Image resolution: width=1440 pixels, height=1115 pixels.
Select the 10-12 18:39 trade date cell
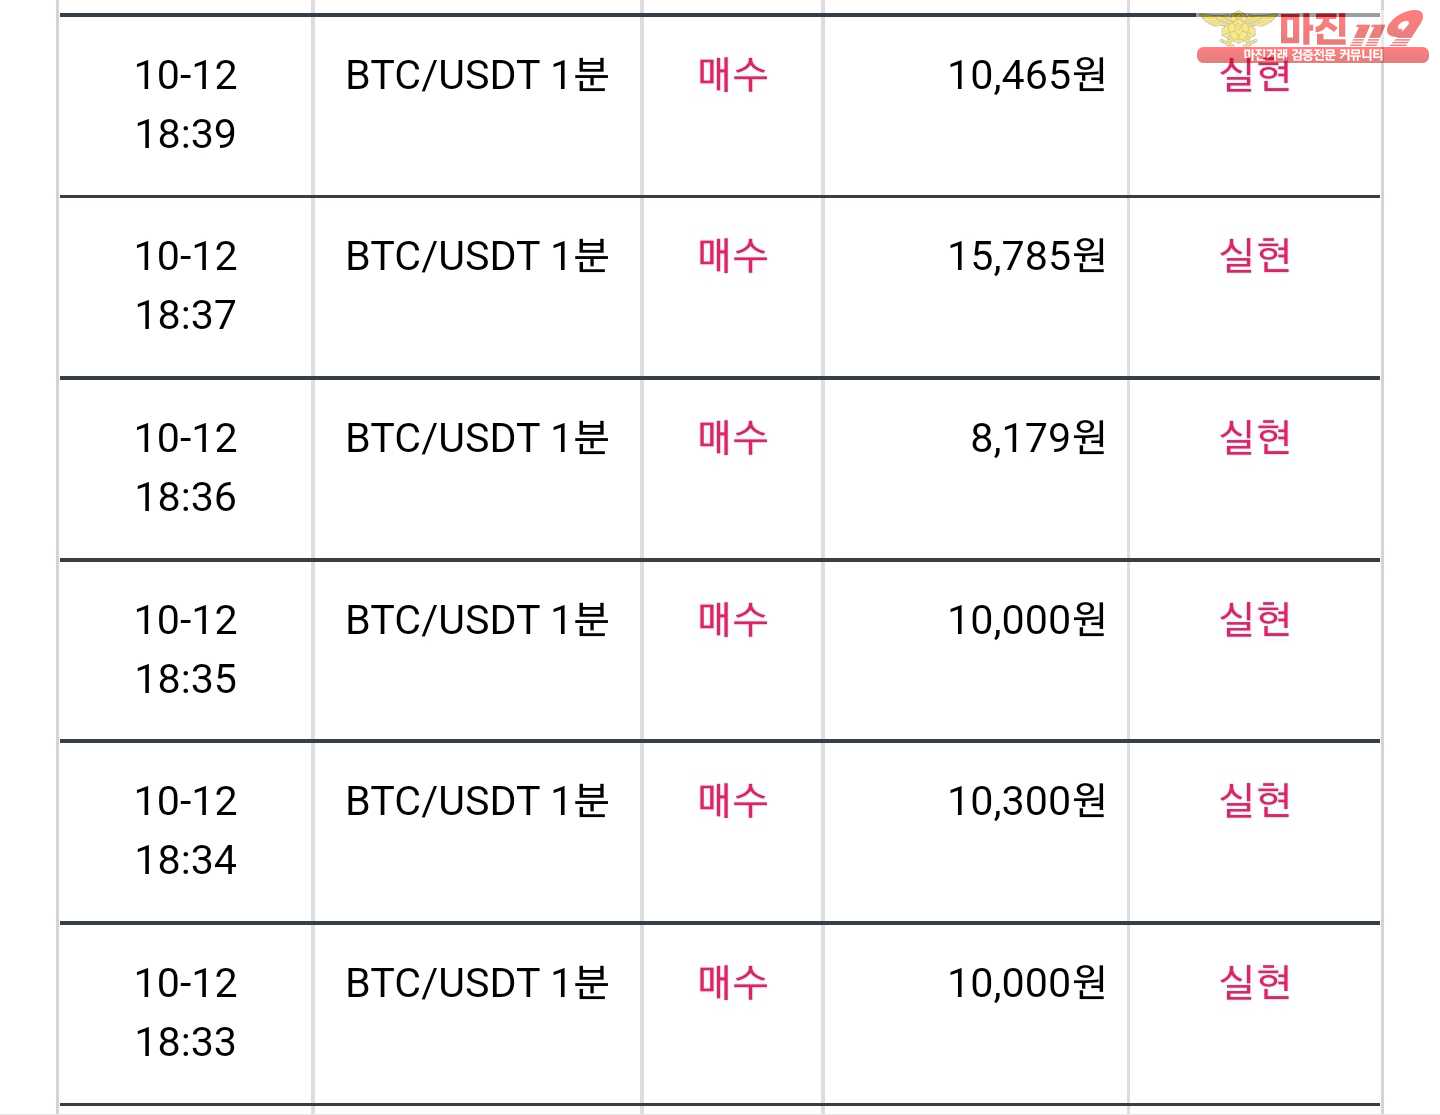[186, 105]
